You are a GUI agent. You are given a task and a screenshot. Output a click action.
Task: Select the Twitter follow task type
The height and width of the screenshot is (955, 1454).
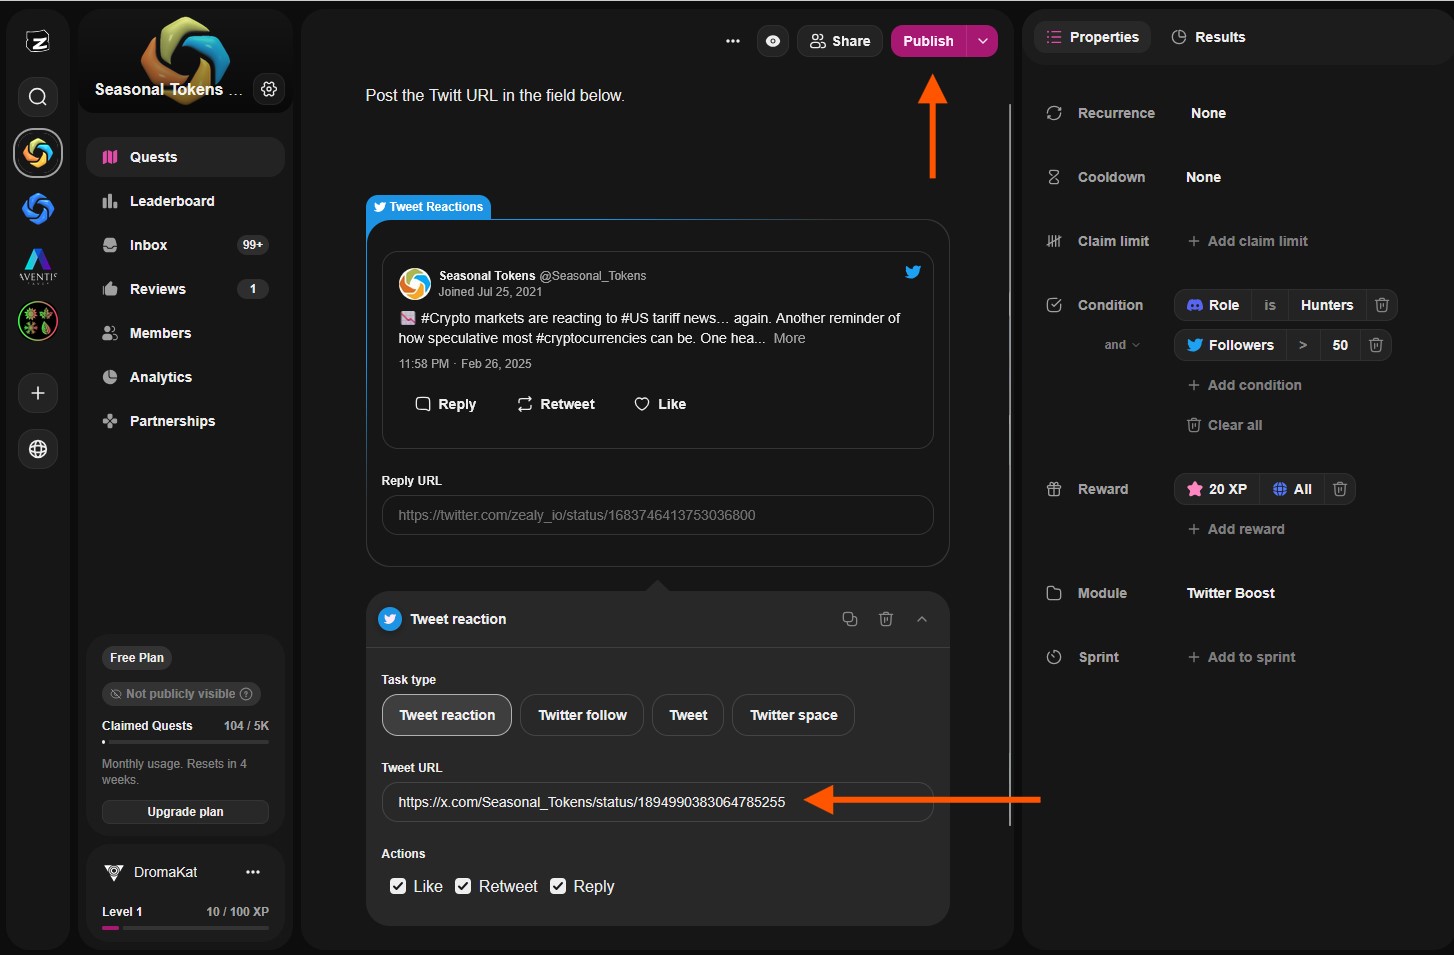coord(582,715)
